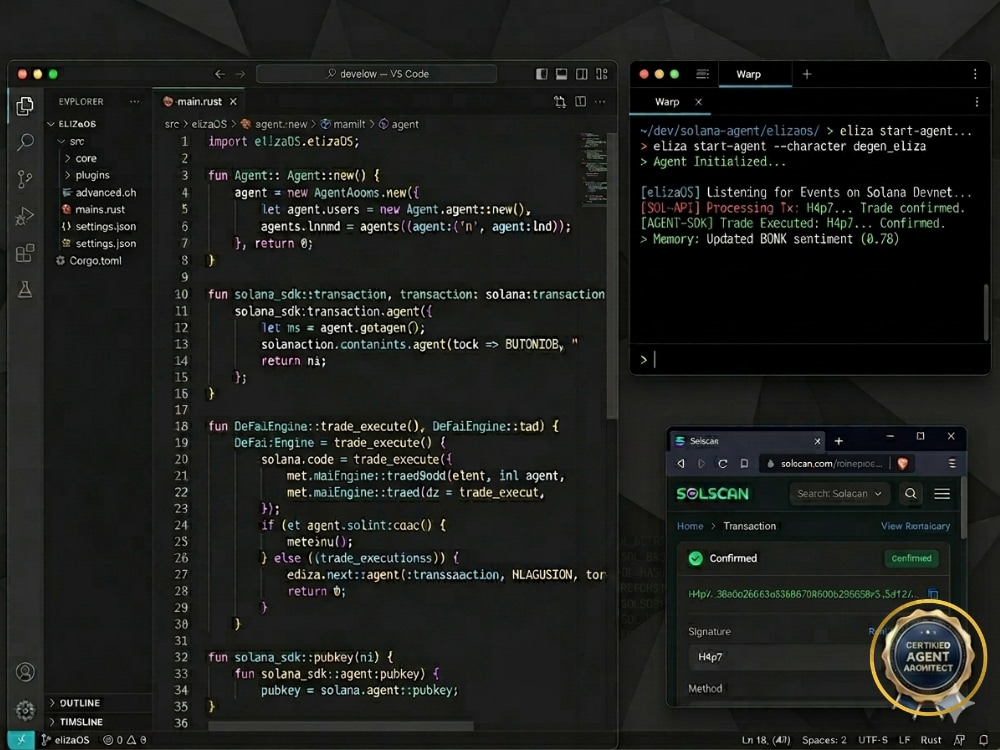Open Explorer panel more actions ellipsis
This screenshot has width=1000, height=750.
[x=135, y=101]
